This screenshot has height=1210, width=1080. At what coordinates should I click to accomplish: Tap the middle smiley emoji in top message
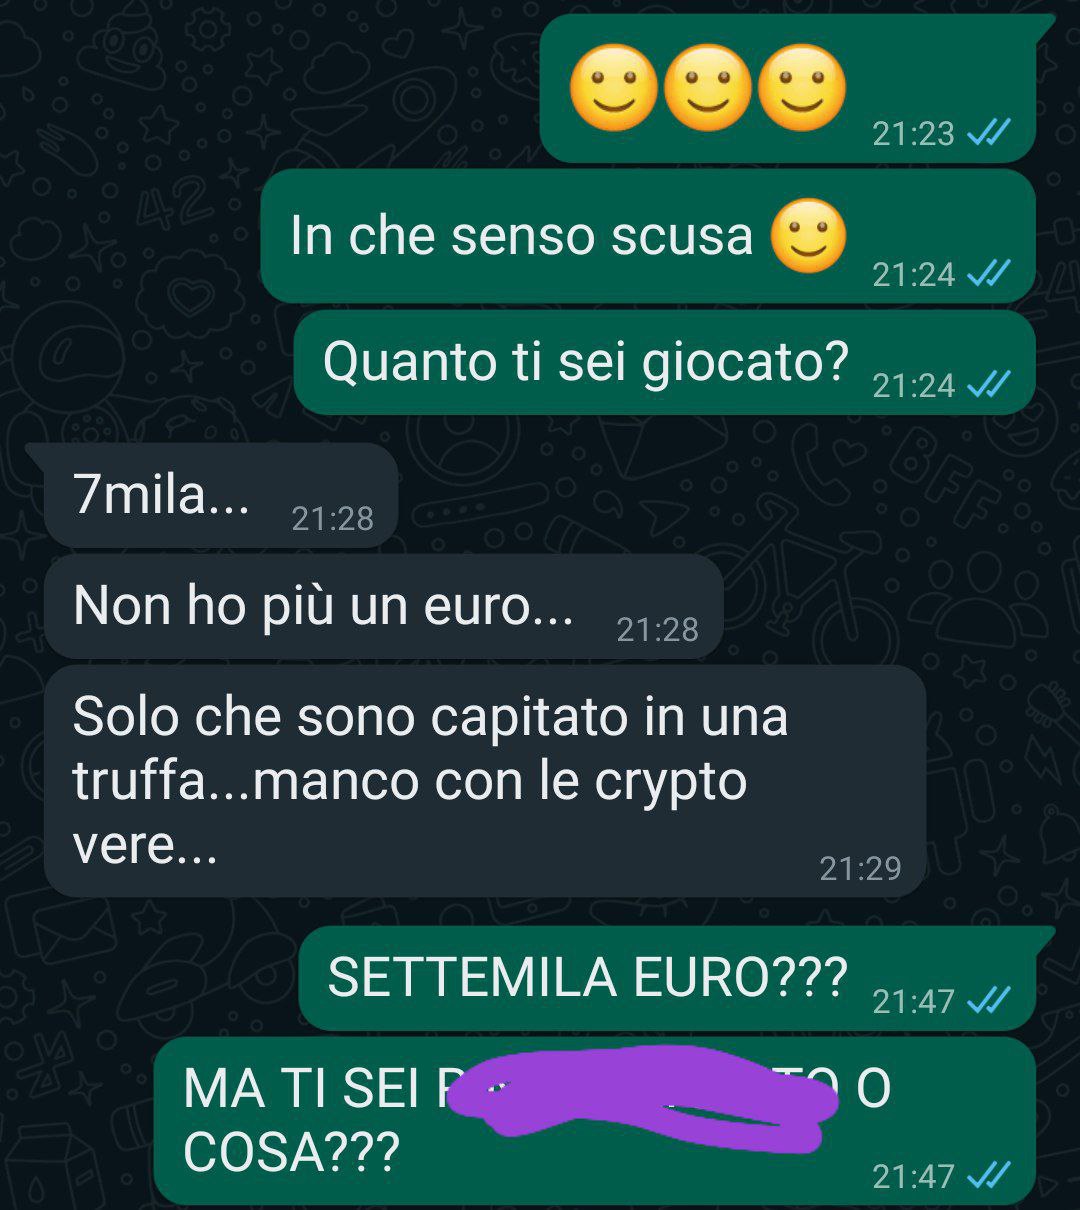708,88
